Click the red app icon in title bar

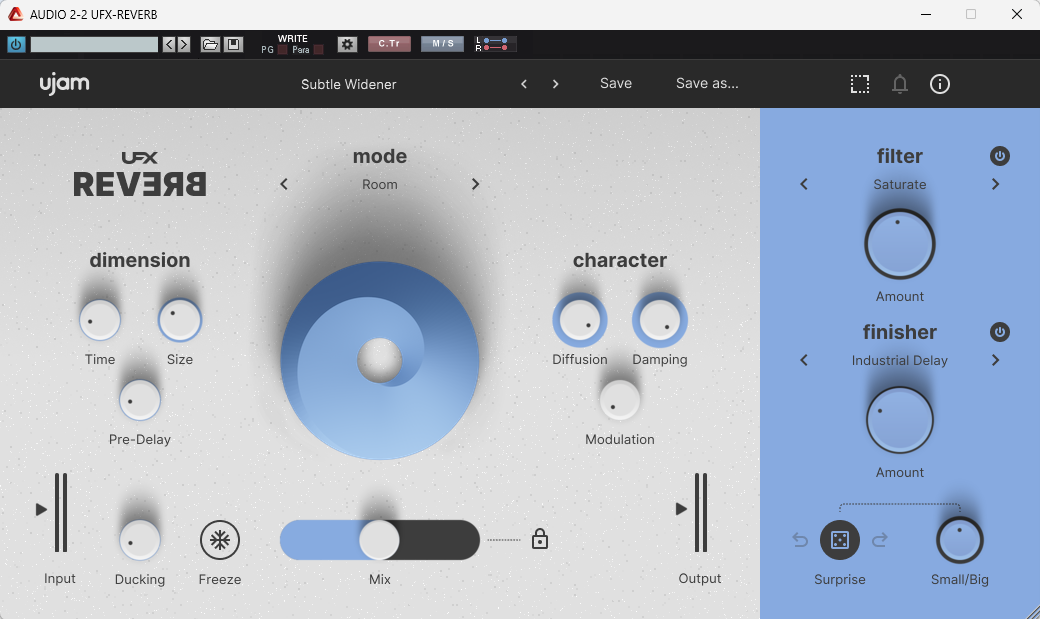click(15, 14)
